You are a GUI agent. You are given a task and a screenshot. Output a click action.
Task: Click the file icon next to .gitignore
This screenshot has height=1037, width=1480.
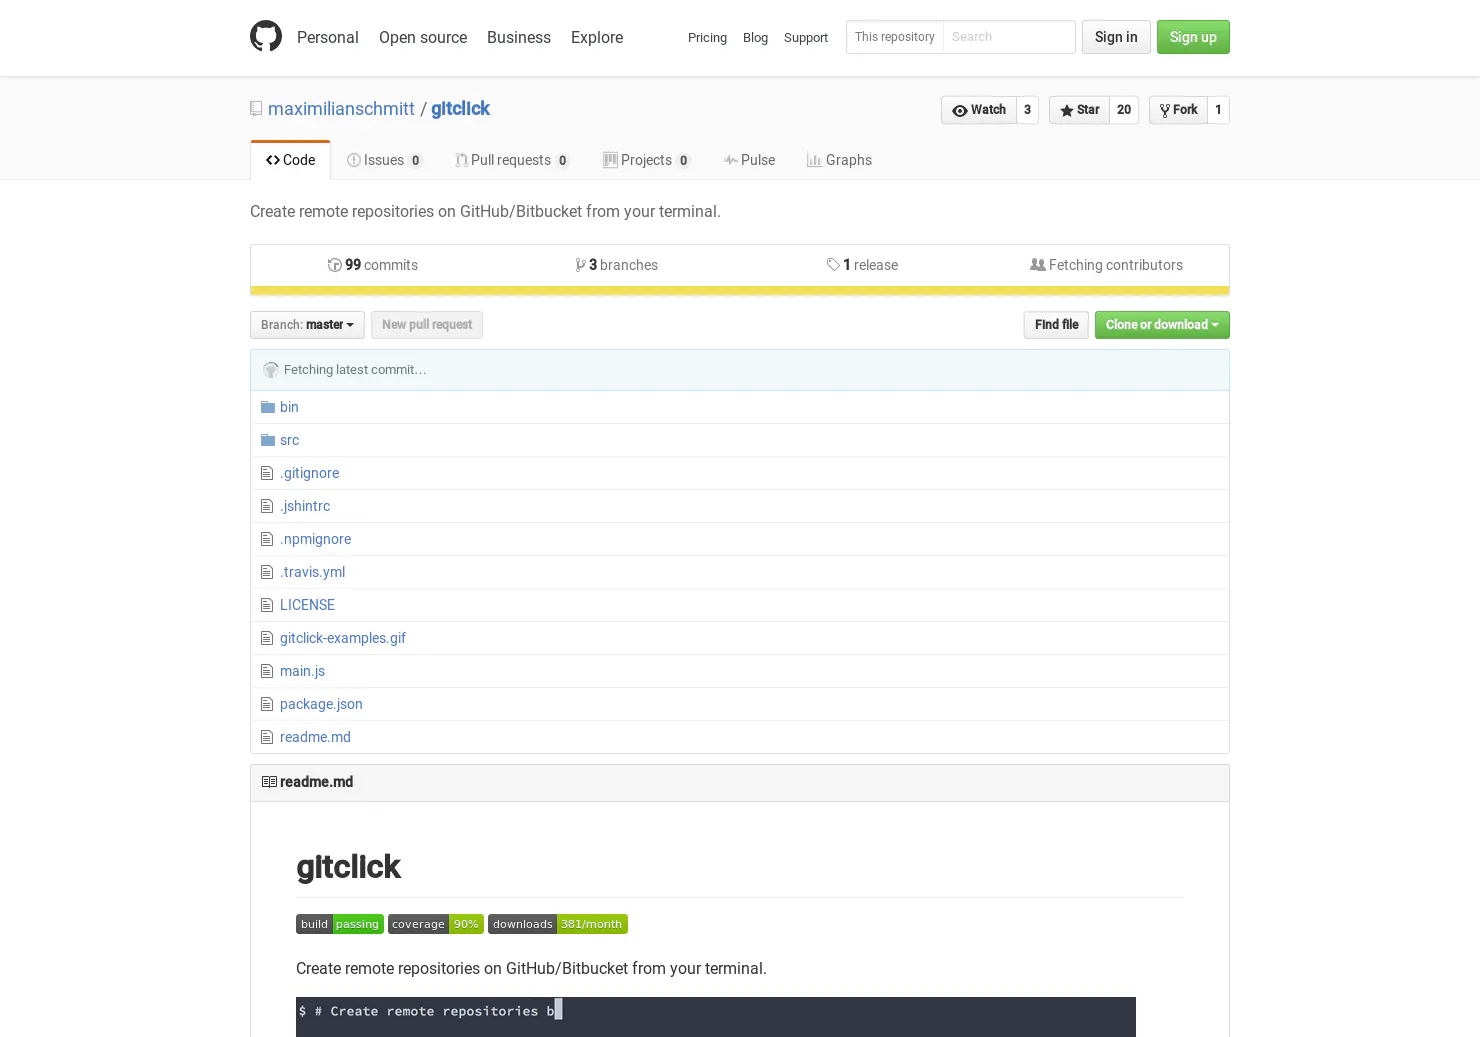tap(267, 473)
